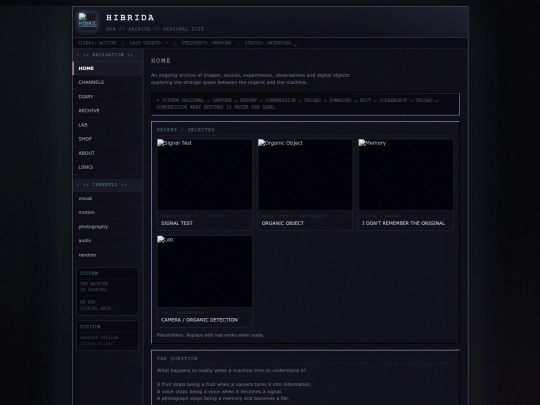Select the random channel
Image resolution: width=540 pixels, height=405 pixels.
click(x=108, y=255)
